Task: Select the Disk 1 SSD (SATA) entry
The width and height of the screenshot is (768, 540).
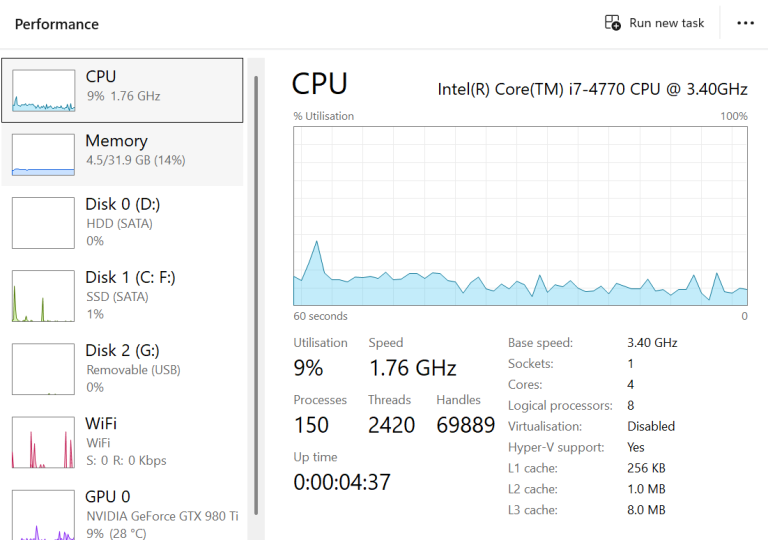Action: tap(130, 295)
